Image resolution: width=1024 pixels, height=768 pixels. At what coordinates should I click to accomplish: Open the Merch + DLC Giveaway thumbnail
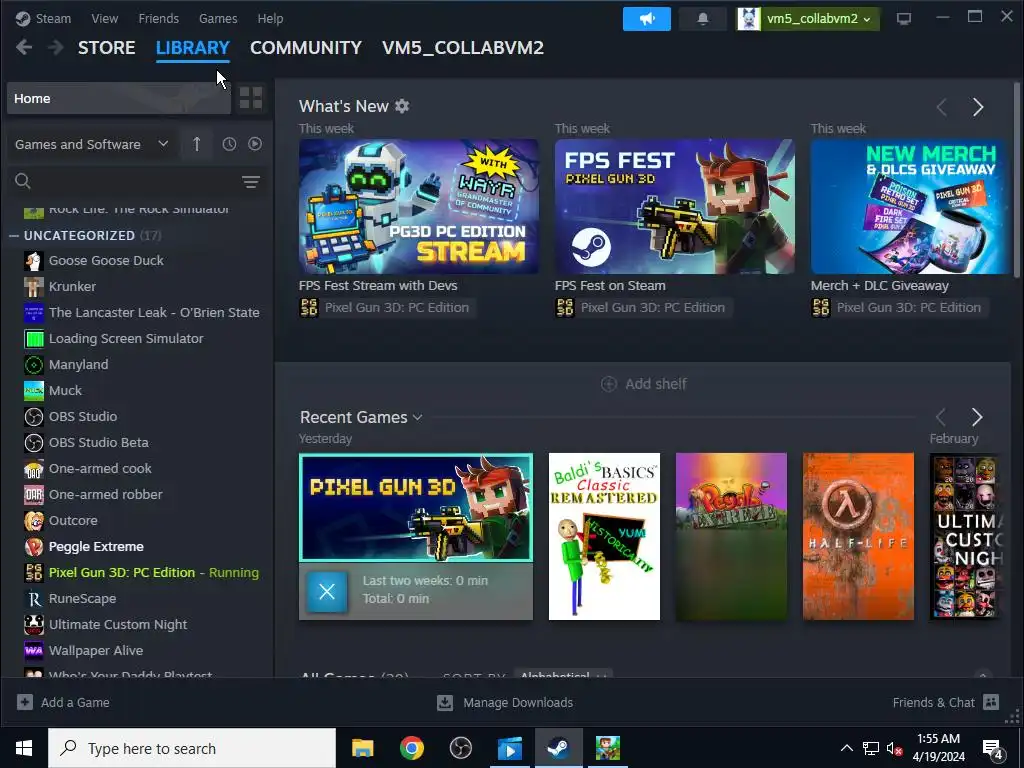point(910,206)
